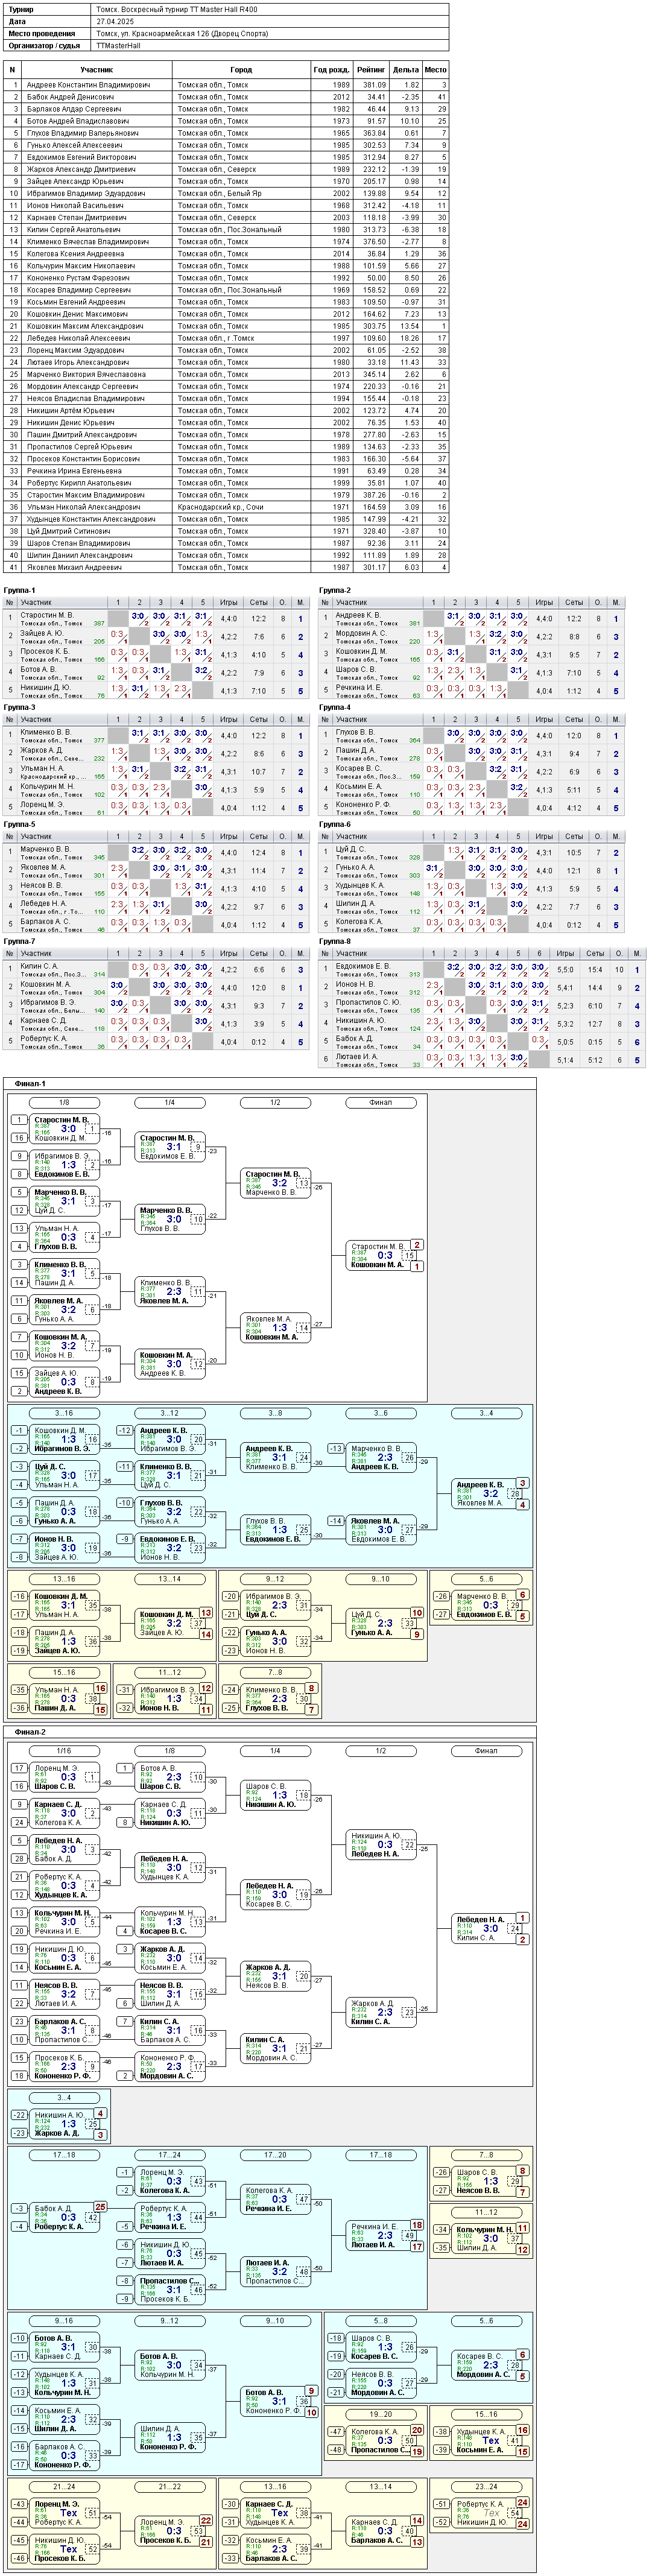The image size is (652, 2576).
Task: Click the 'Группа-4' heading
Action: click(x=335, y=707)
